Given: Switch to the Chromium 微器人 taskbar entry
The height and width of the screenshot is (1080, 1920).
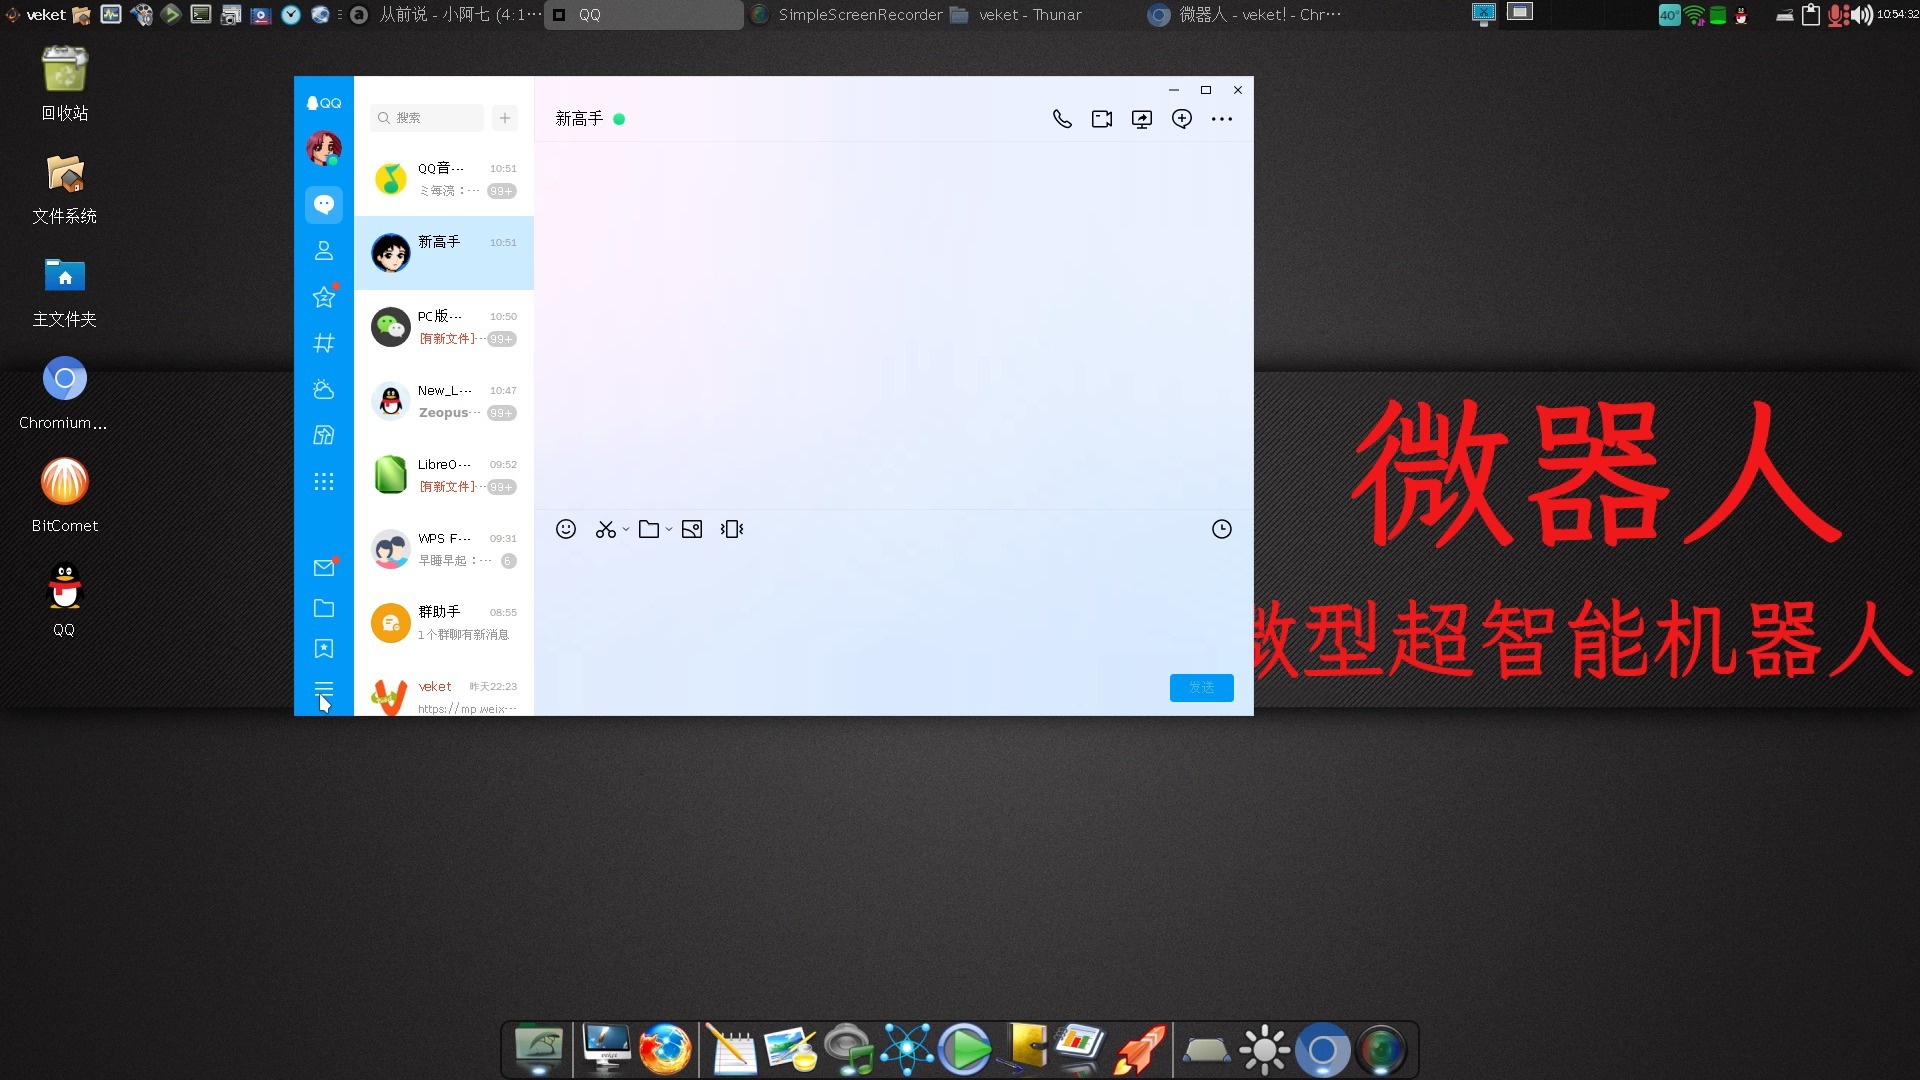Looking at the screenshot, I should (x=1244, y=15).
